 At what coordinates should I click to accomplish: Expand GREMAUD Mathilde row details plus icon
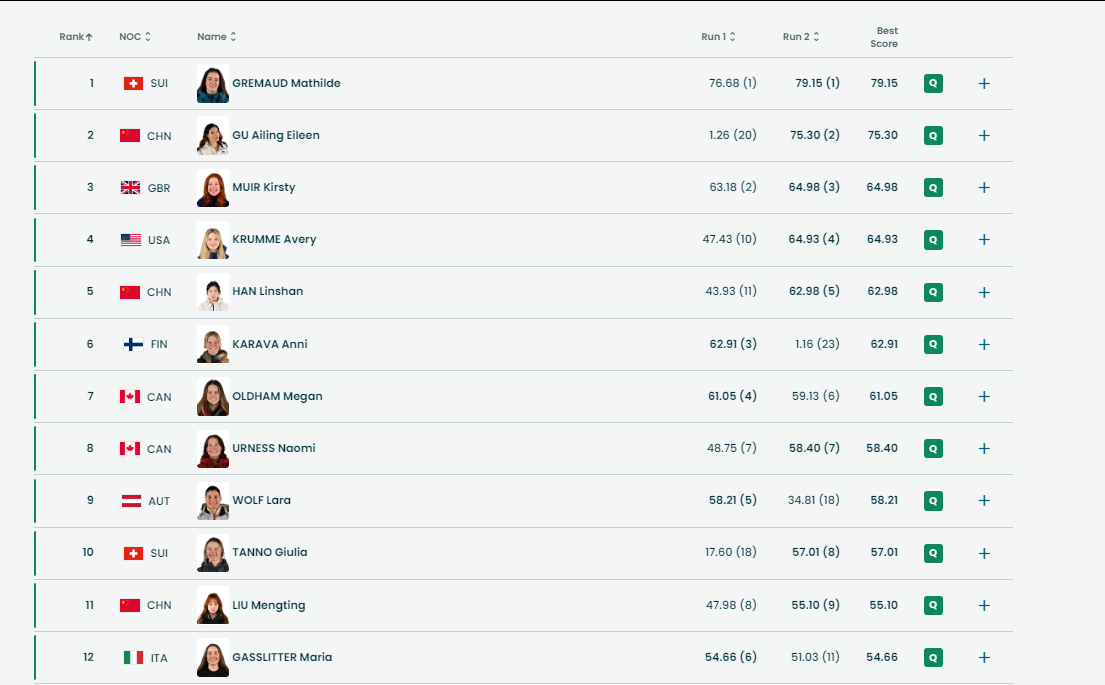pyautogui.click(x=984, y=83)
